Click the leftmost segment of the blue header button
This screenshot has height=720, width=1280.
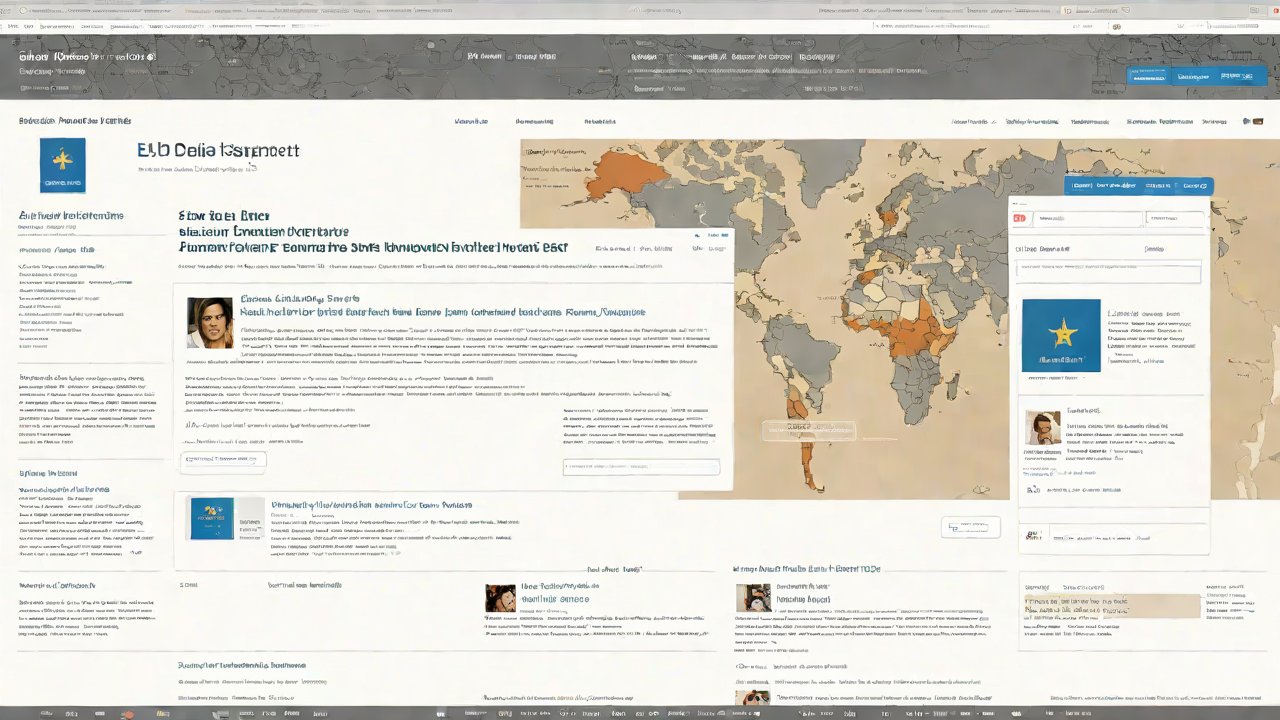coord(1148,76)
